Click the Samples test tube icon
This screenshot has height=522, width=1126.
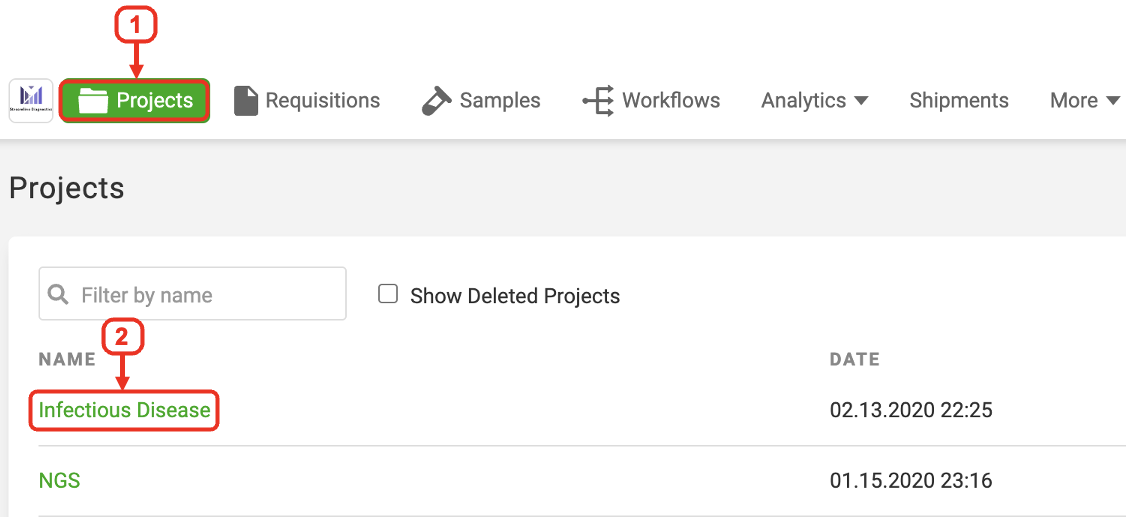(436, 100)
